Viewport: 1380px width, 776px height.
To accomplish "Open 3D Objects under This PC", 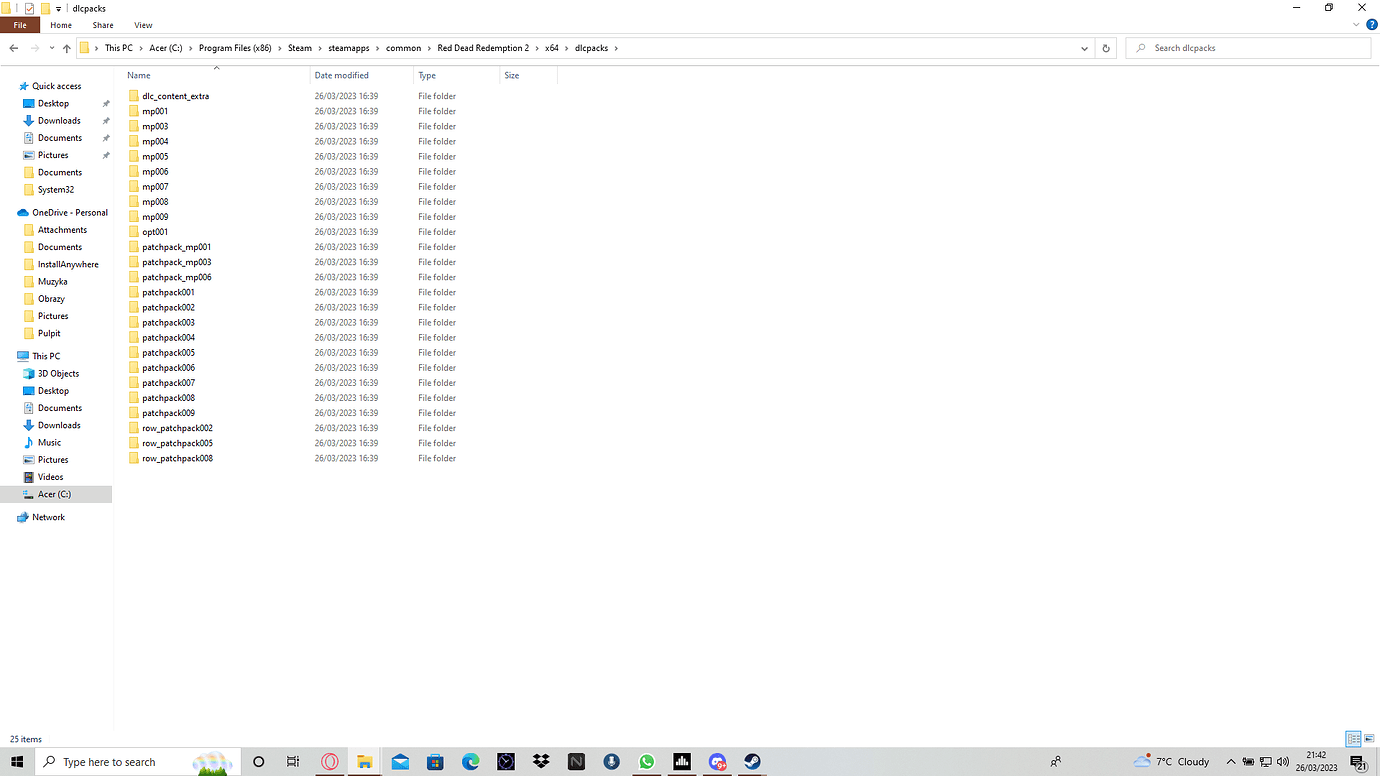I will 58,374.
